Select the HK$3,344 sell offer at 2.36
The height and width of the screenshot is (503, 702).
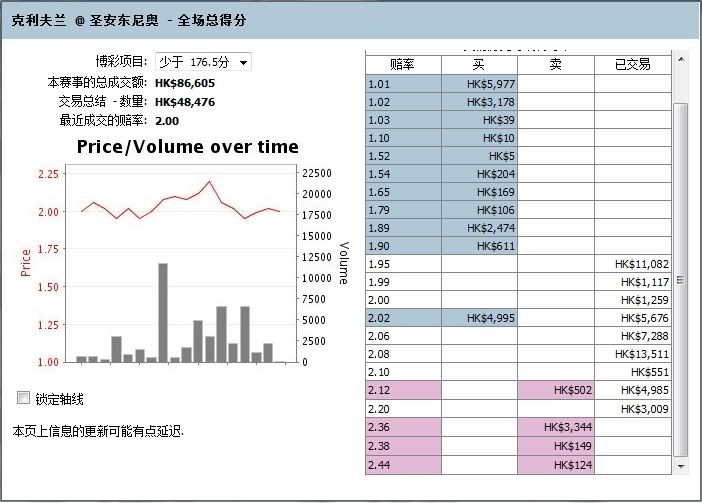[556, 426]
